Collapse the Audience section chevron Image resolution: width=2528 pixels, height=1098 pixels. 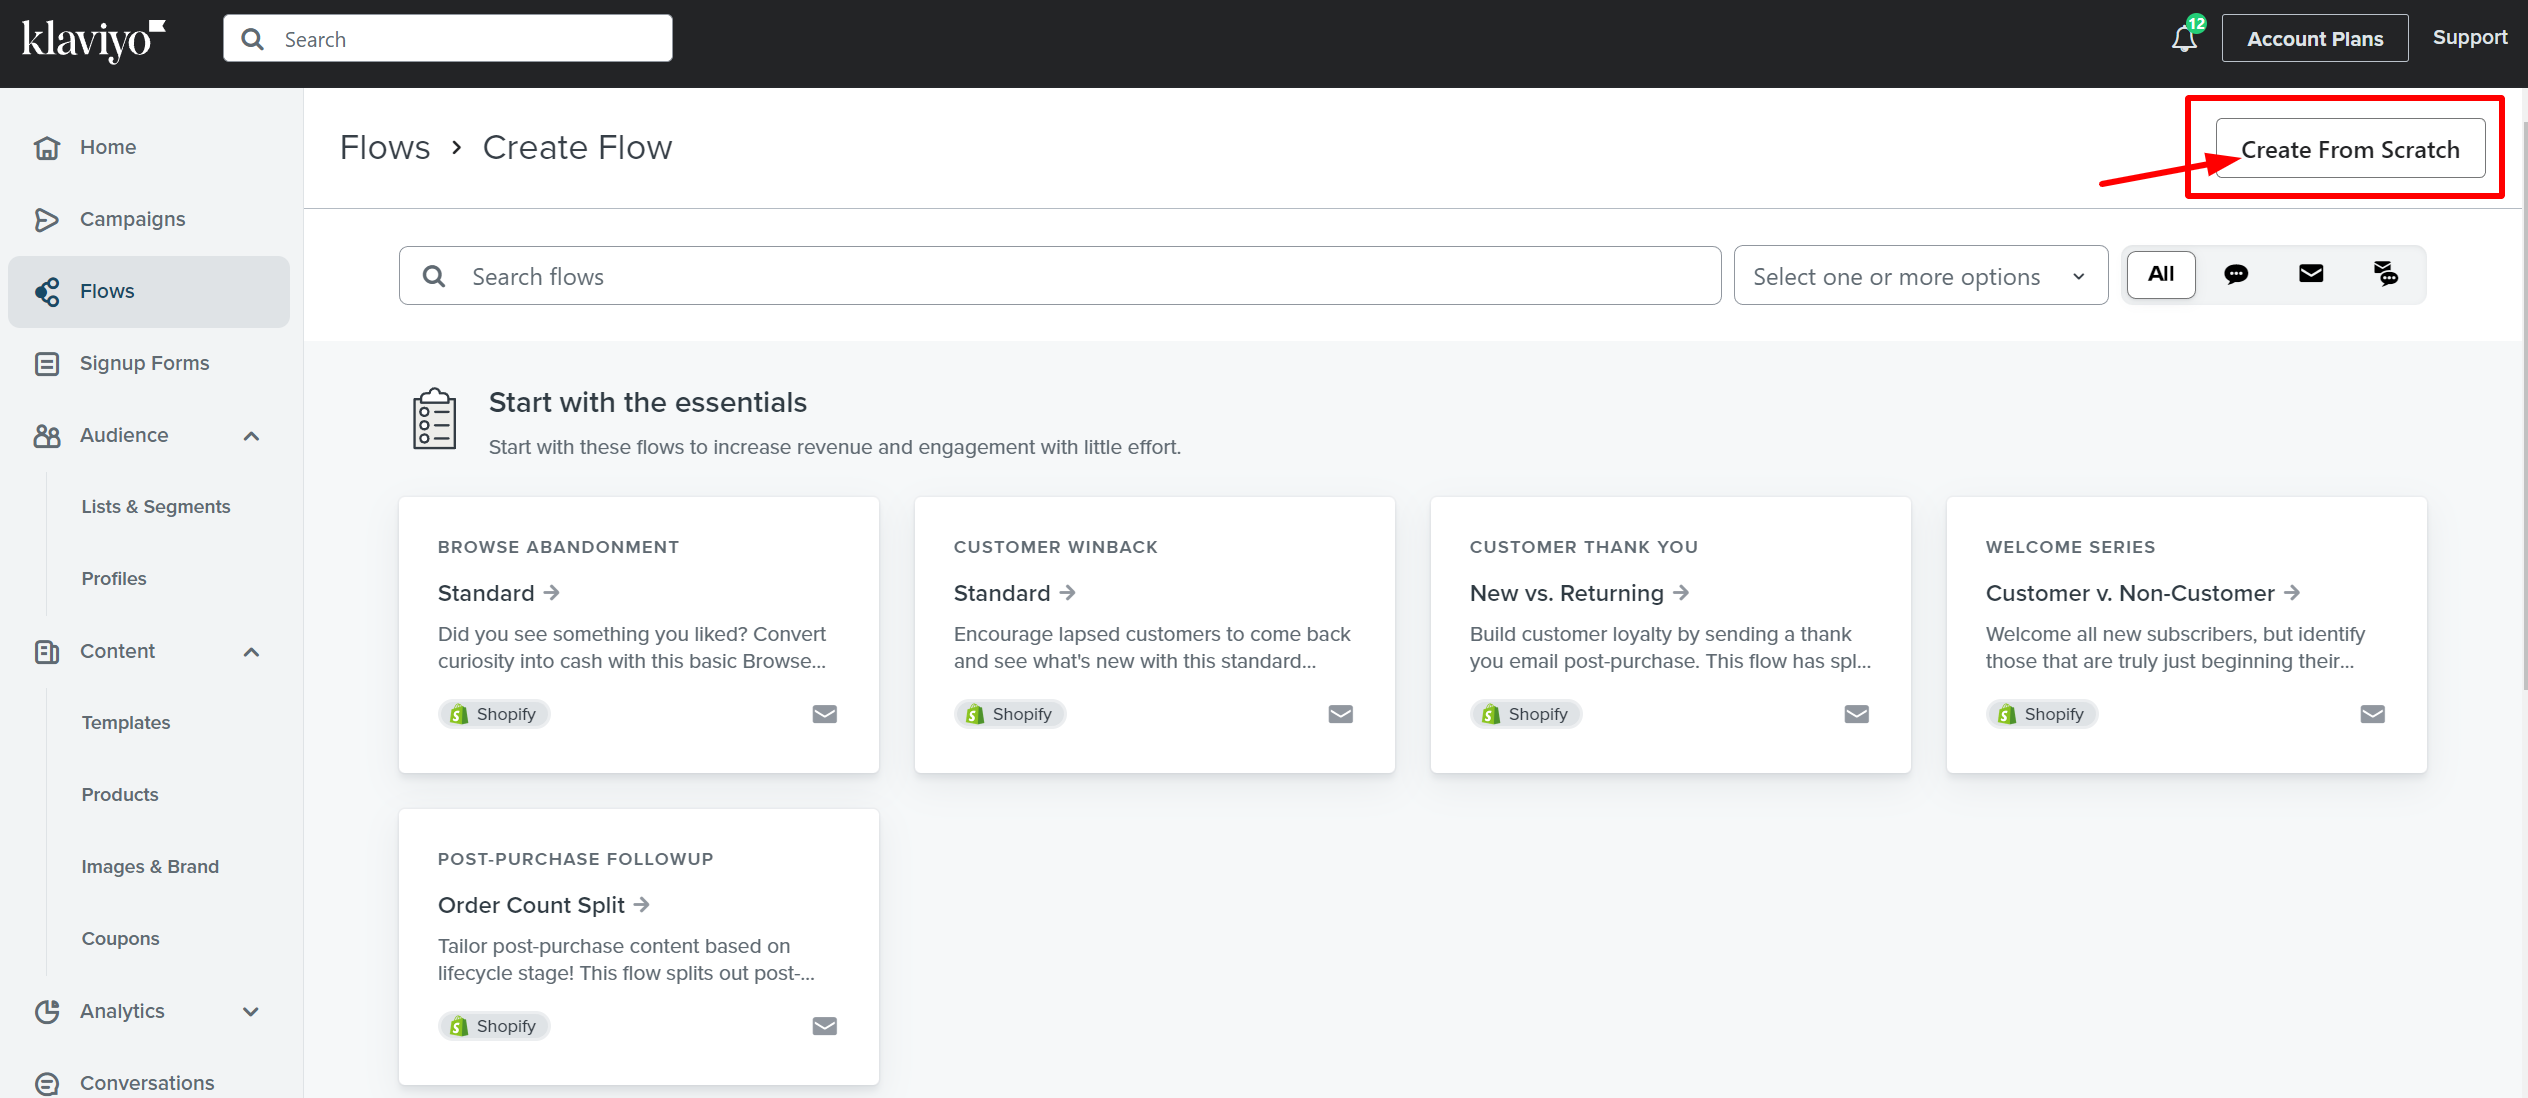coord(251,436)
